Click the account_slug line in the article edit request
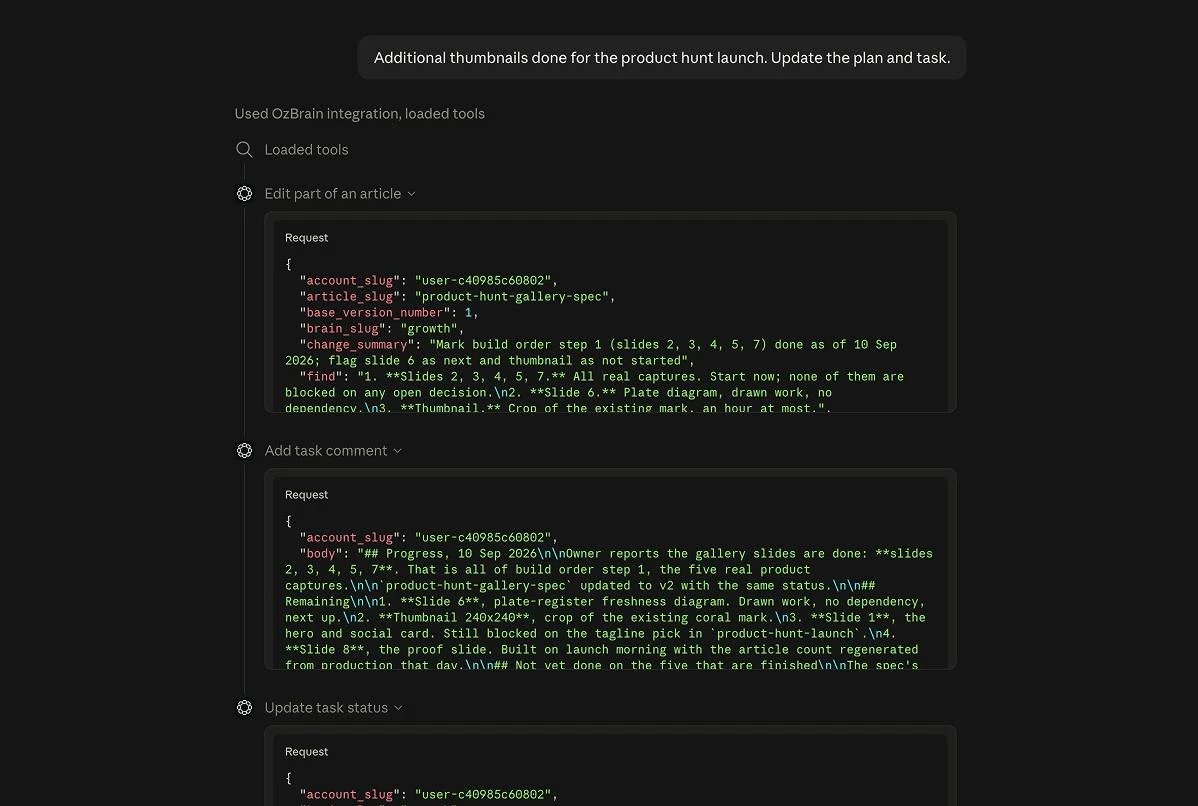This screenshot has height=806, width=1198. tap(429, 281)
